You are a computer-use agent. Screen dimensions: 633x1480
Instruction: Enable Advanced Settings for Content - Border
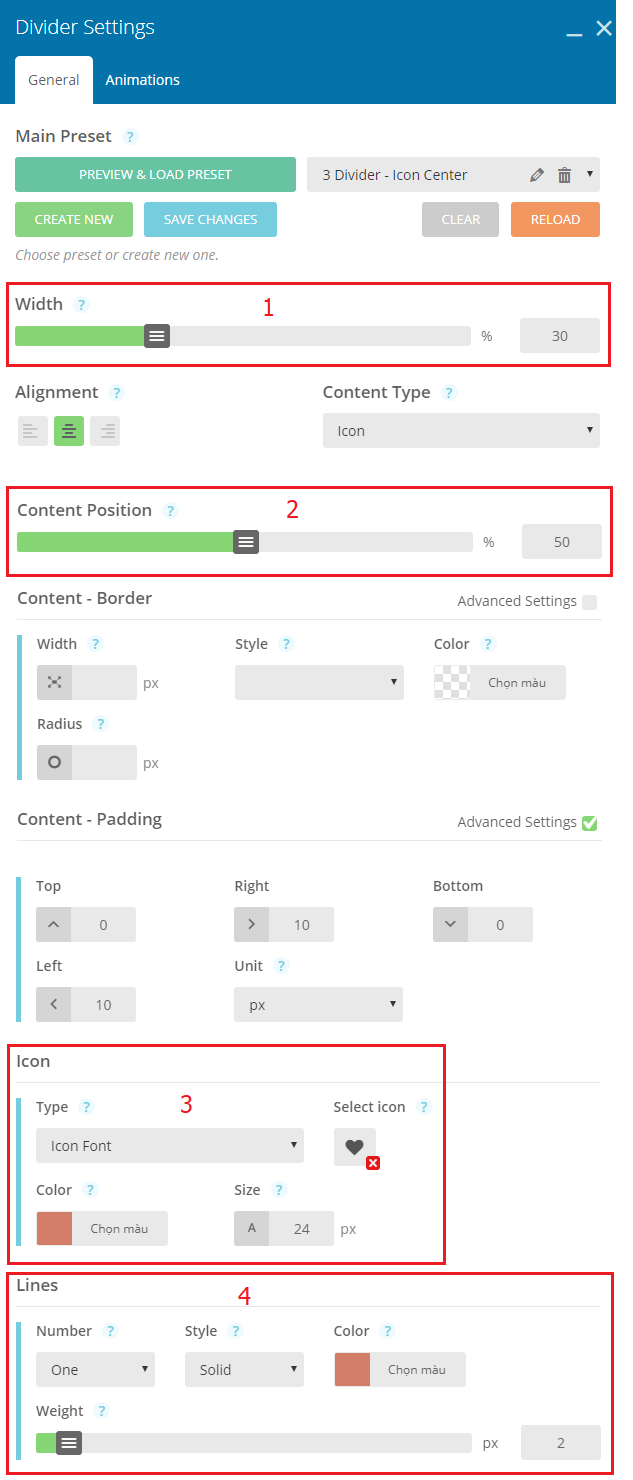[x=589, y=602]
